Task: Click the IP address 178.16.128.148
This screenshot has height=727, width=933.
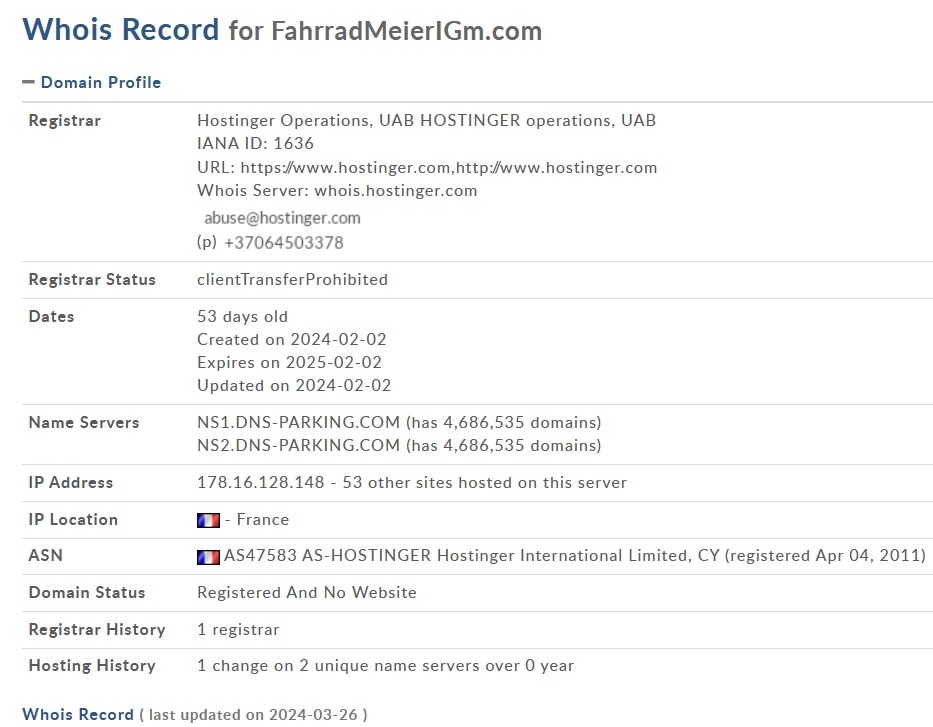Action: tap(261, 482)
